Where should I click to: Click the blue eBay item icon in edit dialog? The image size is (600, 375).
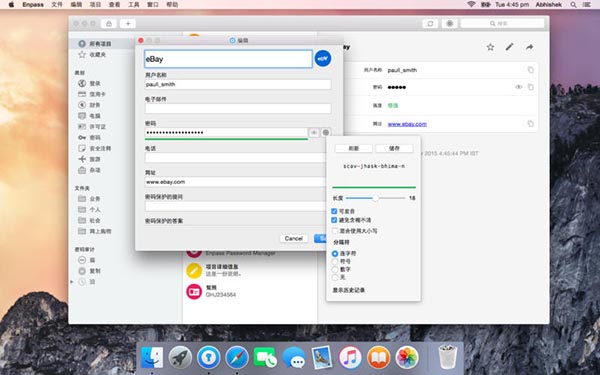tap(323, 59)
